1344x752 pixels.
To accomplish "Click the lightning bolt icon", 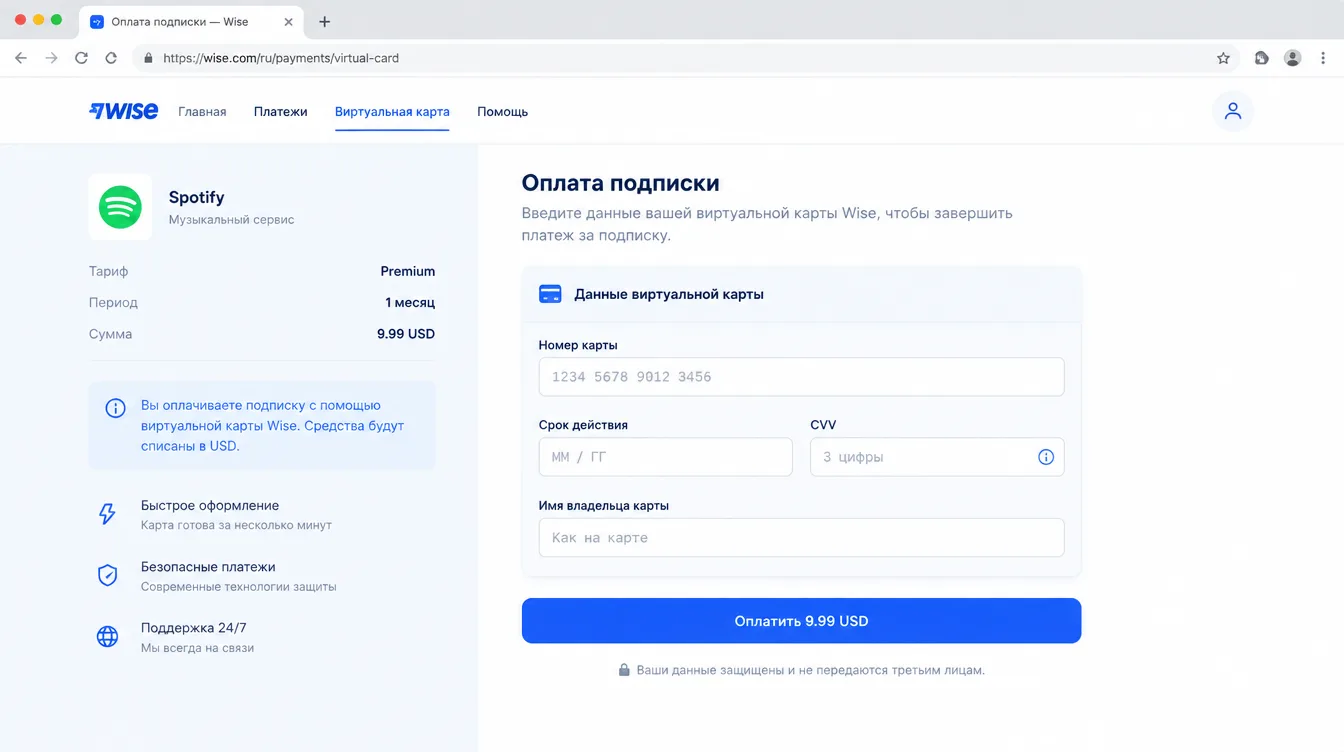I will pyautogui.click(x=107, y=514).
